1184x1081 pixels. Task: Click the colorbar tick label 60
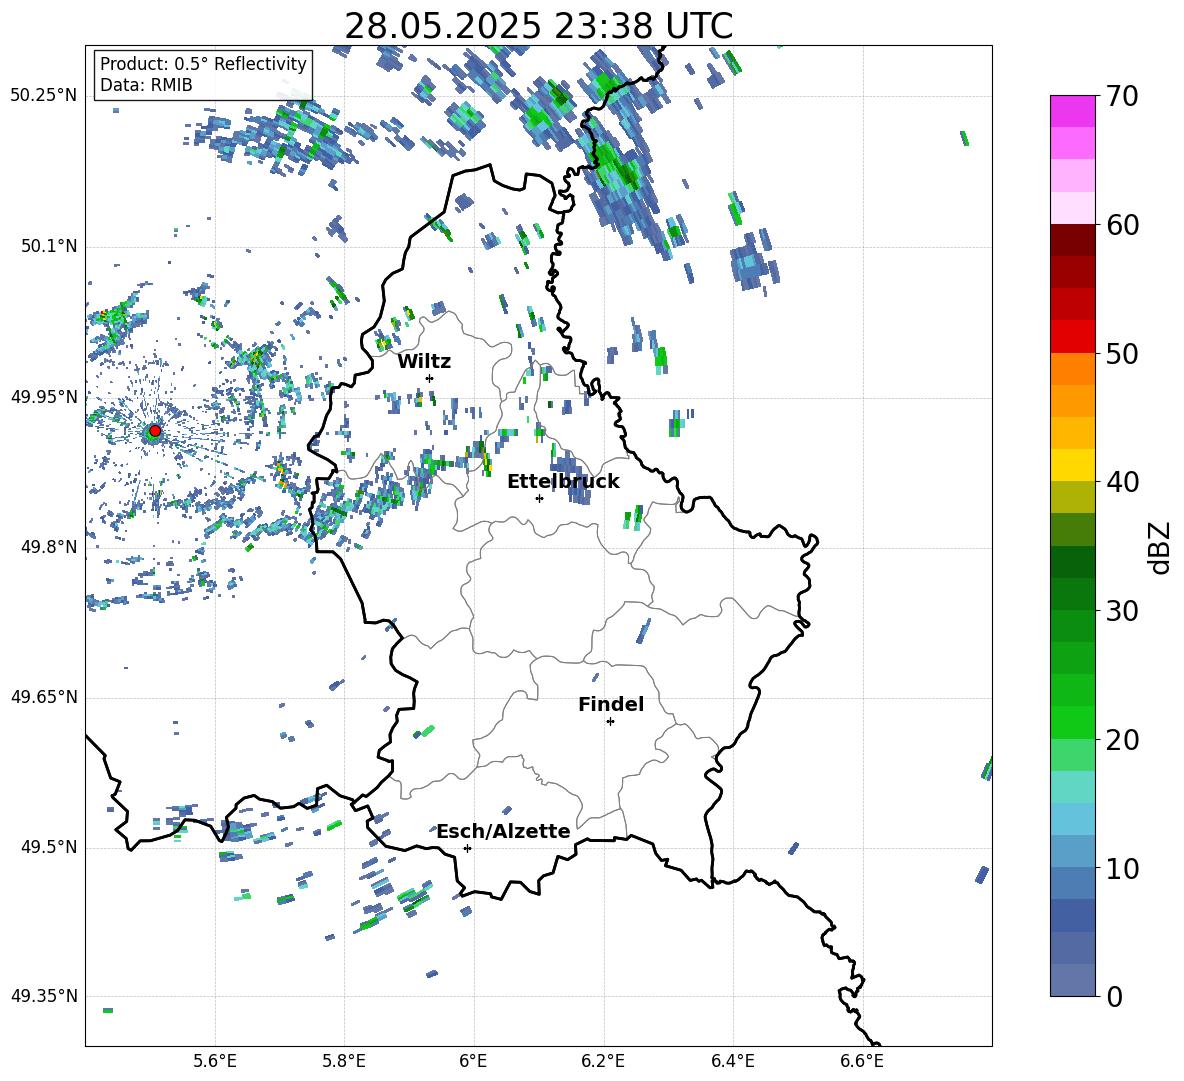coord(1122,225)
